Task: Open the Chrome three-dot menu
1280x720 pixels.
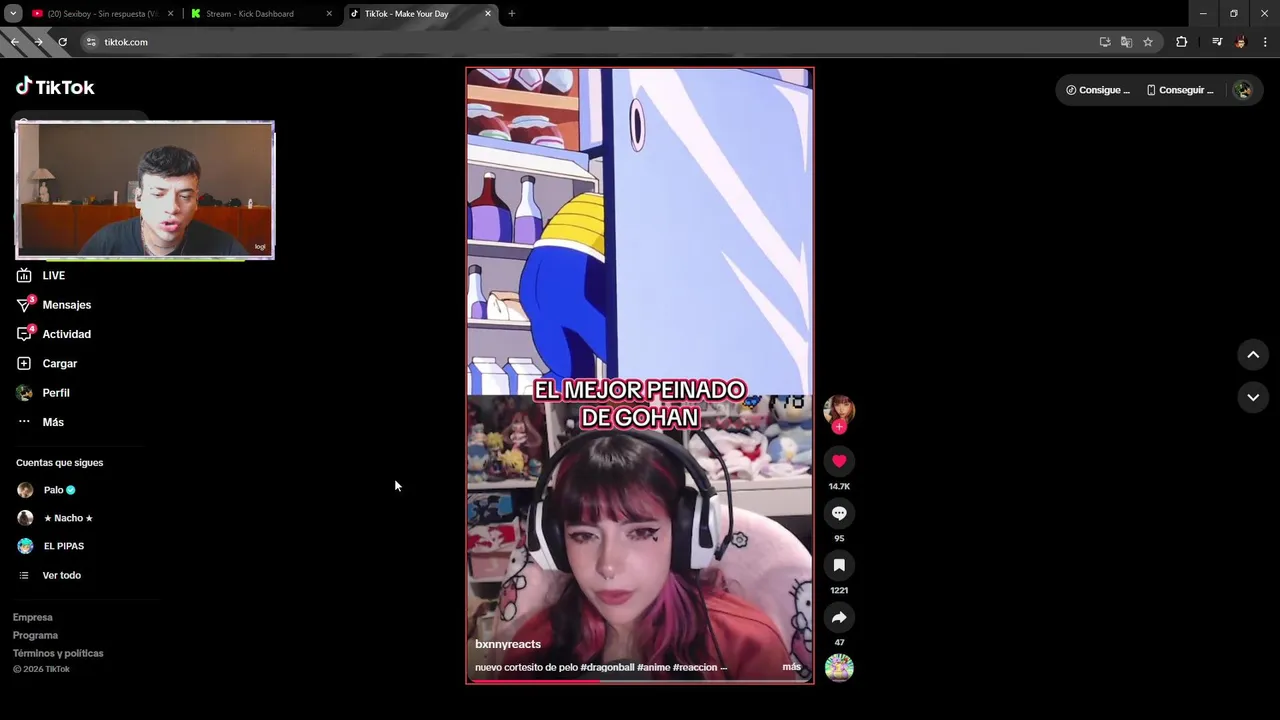Action: pos(1265,42)
